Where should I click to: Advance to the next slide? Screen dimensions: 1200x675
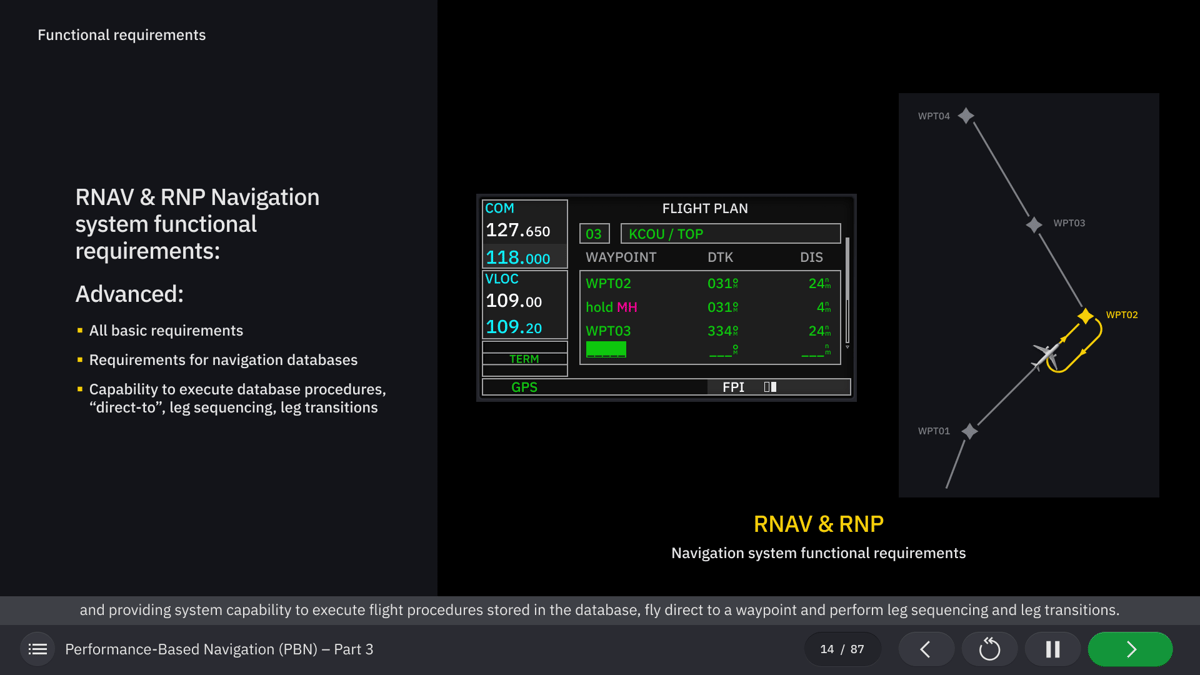pyautogui.click(x=1129, y=648)
